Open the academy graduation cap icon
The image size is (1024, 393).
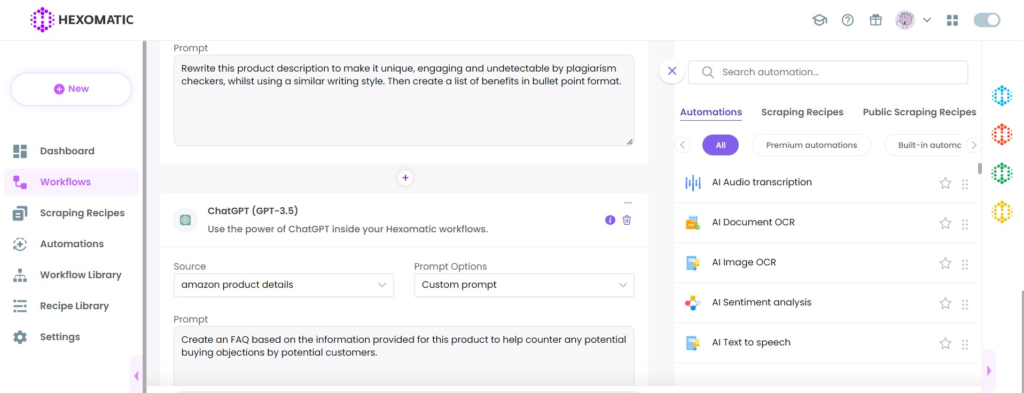[x=819, y=20]
